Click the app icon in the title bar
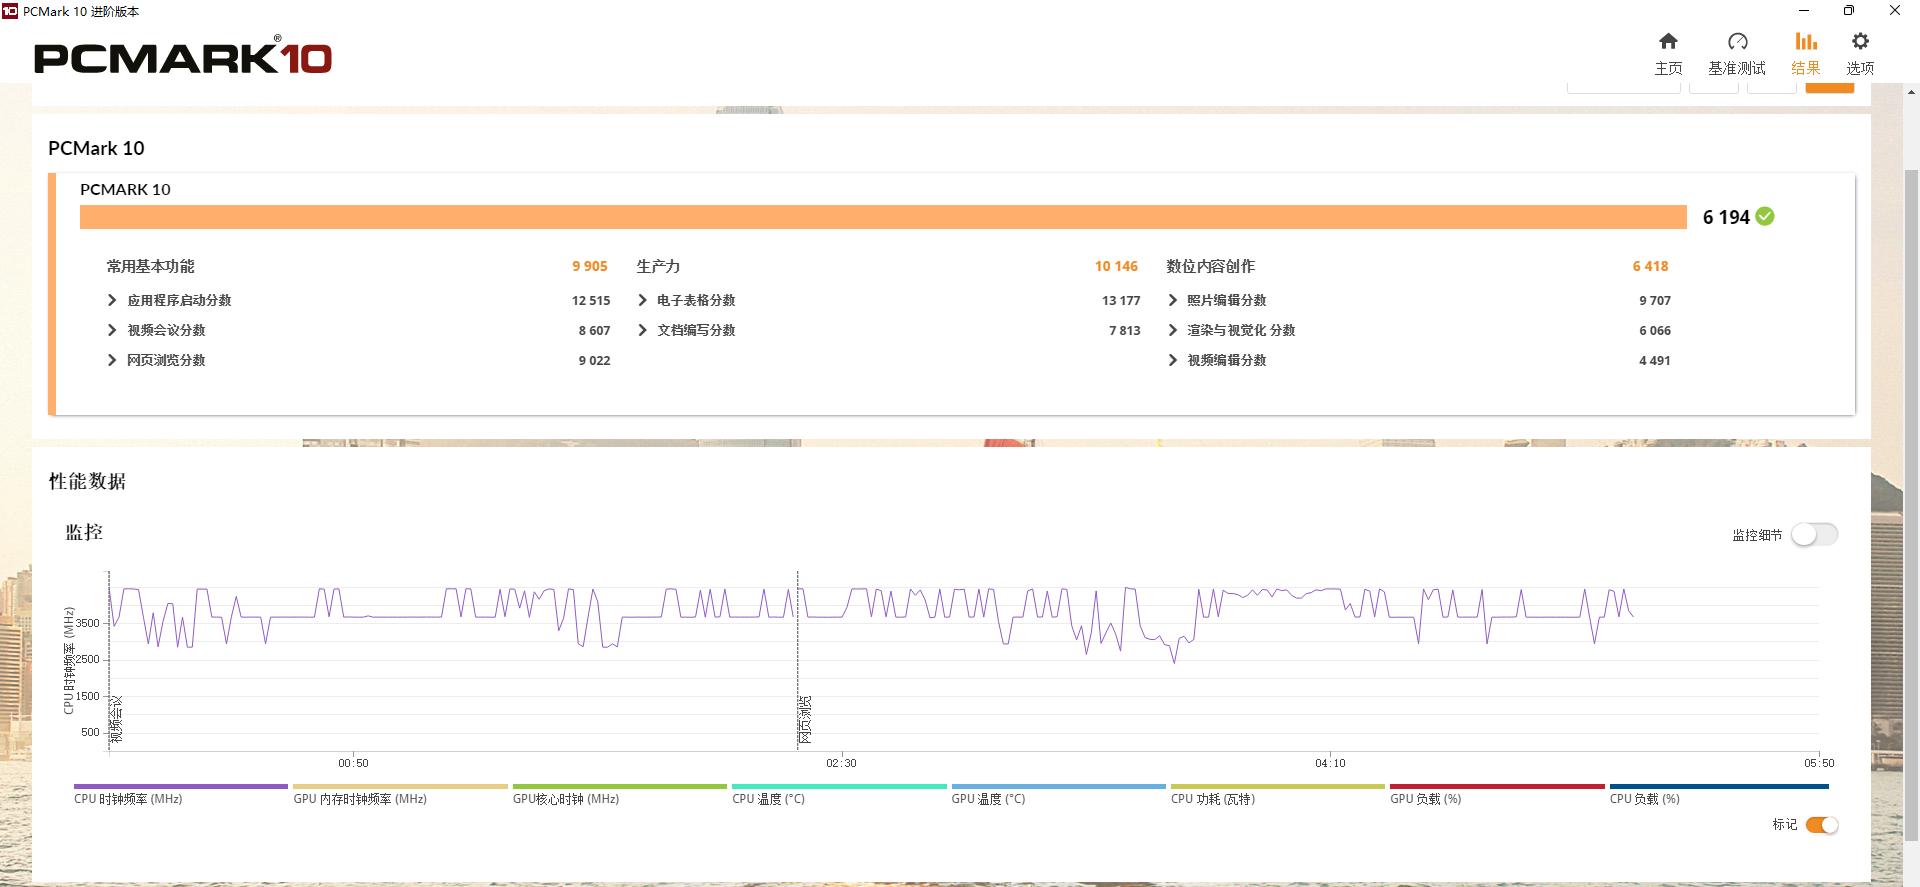This screenshot has height=887, width=1920. 10,11
